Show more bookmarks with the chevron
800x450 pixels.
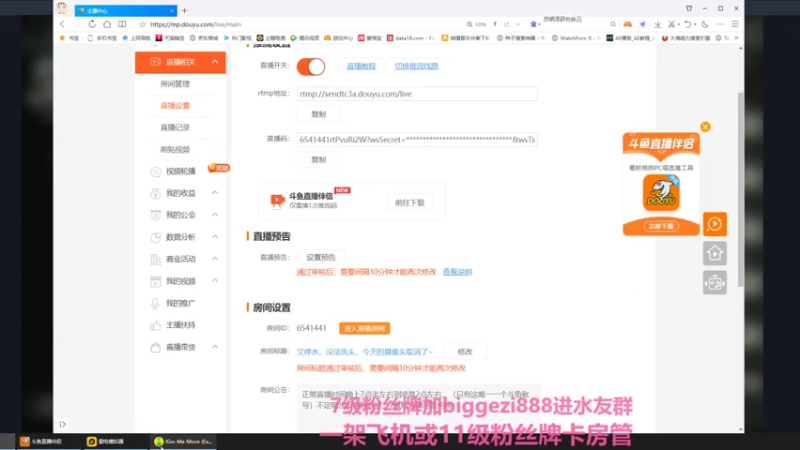pyautogui.click(x=736, y=38)
